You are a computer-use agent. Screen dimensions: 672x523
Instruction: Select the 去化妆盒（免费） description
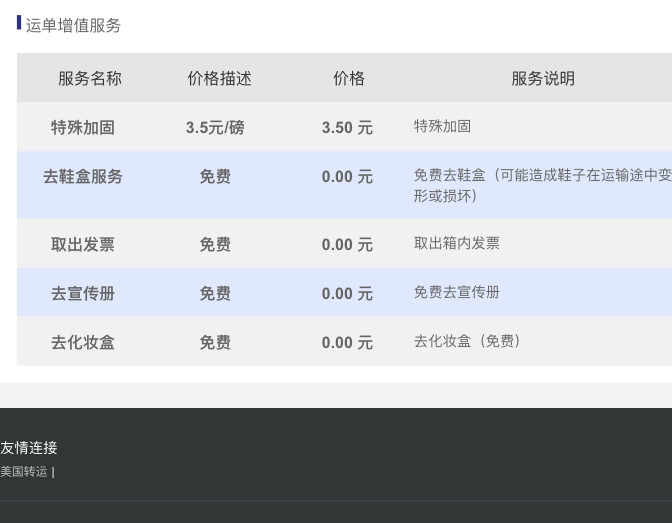[x=467, y=341]
